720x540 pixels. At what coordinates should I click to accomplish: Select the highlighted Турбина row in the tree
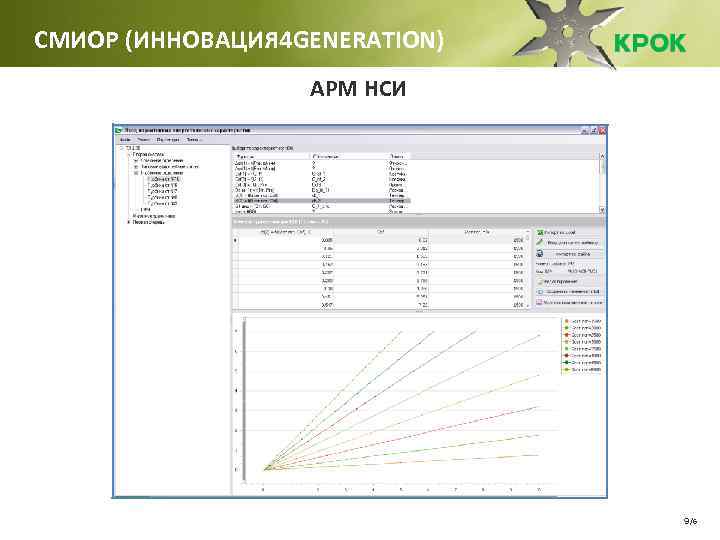(x=163, y=179)
